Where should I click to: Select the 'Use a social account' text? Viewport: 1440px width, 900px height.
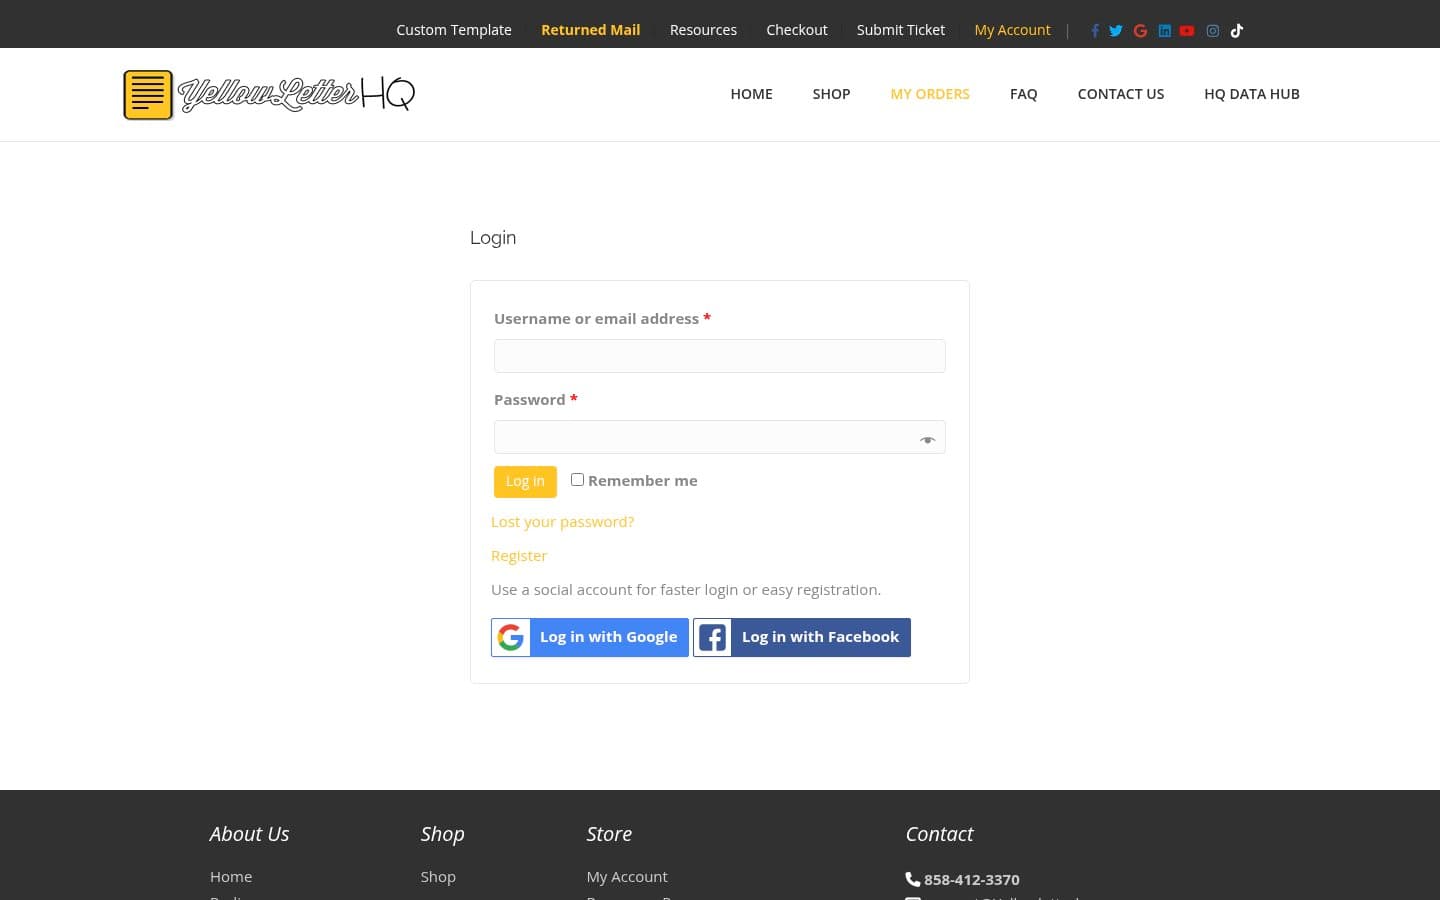point(686,590)
